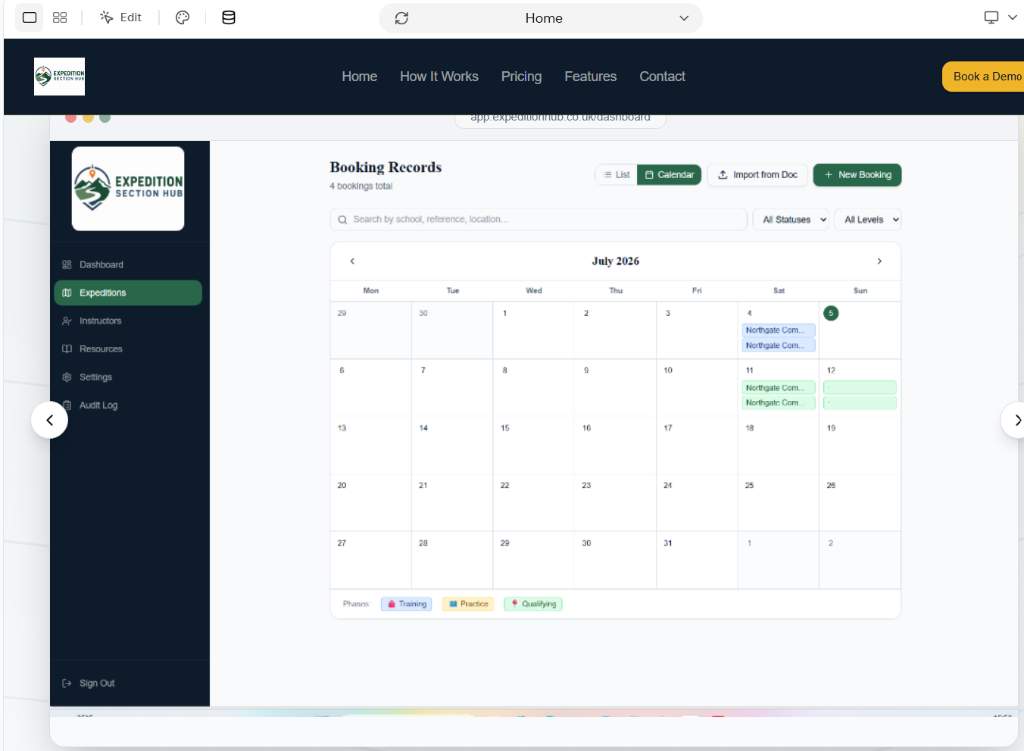1024x751 pixels.
Task: Select Expeditions in the sidebar
Action: pyautogui.click(x=128, y=293)
